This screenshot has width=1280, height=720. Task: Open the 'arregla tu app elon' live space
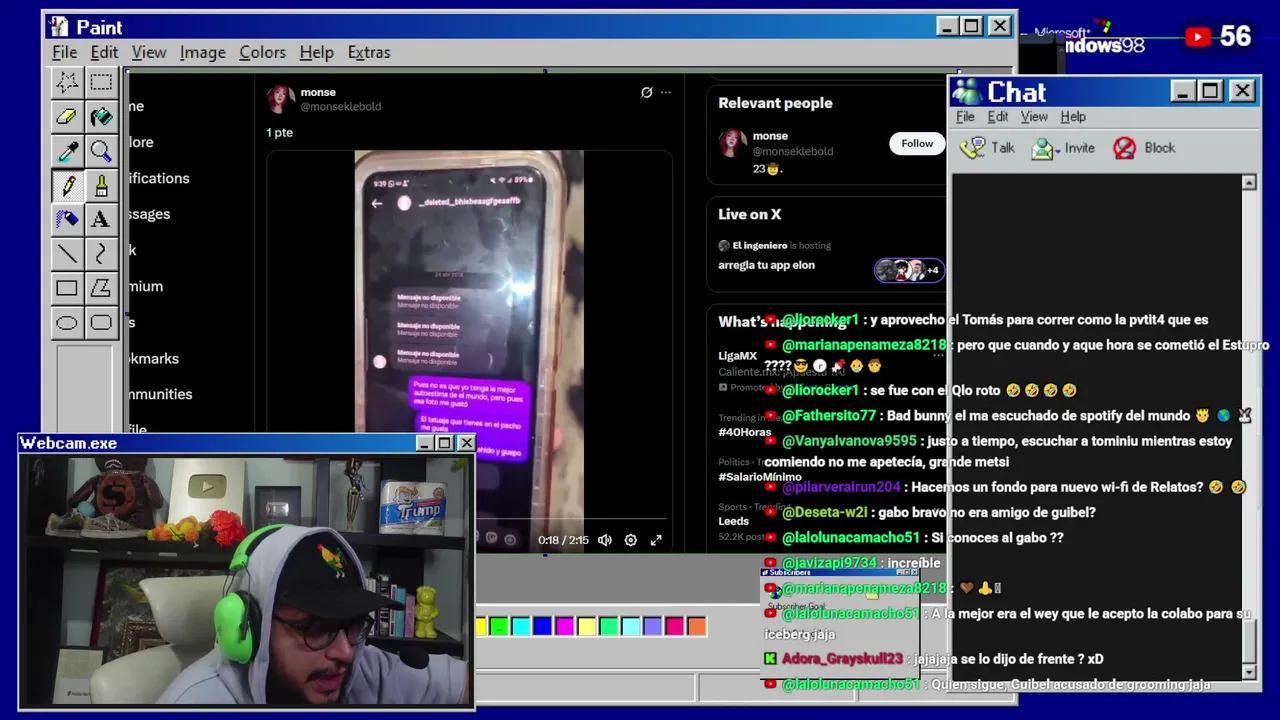coord(766,265)
